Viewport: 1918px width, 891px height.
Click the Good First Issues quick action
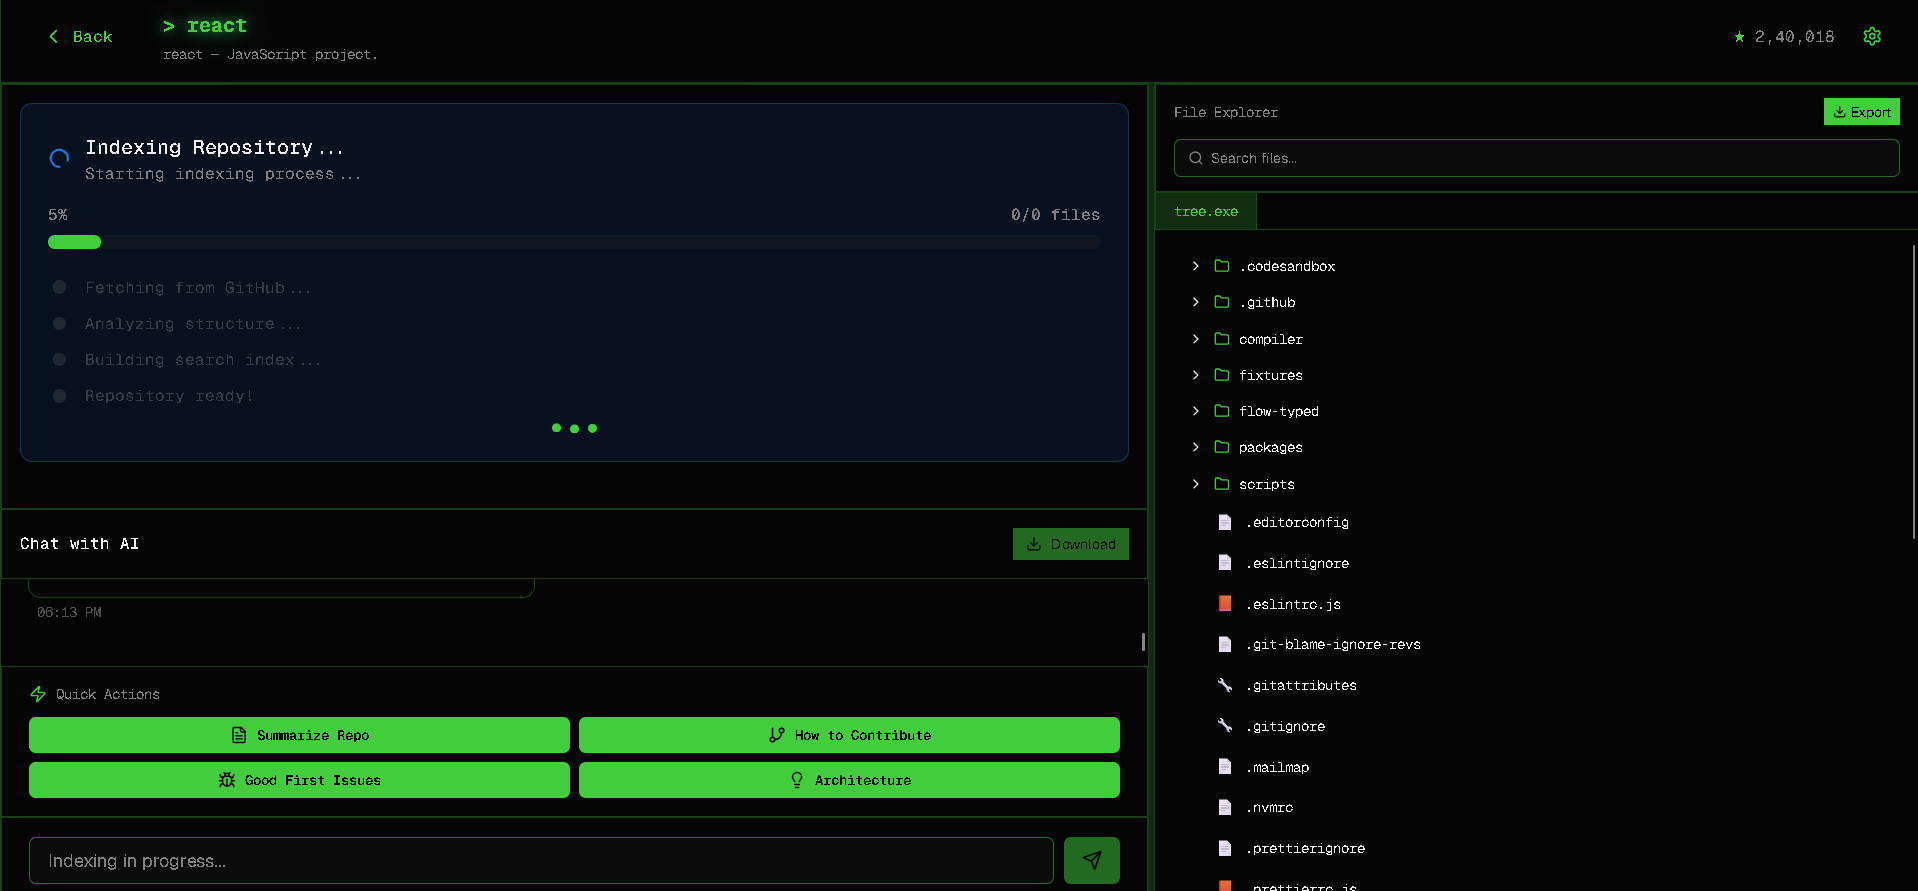click(299, 780)
